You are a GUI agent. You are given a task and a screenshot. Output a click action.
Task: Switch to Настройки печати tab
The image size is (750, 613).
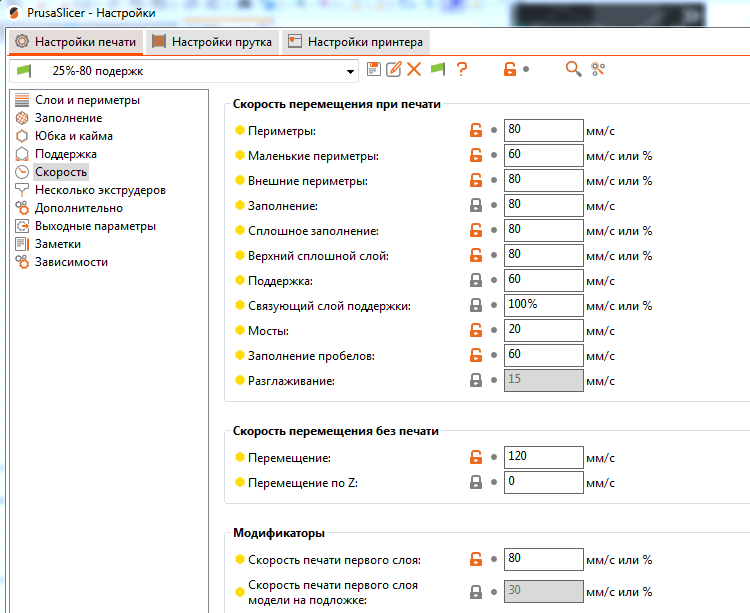click(76, 42)
